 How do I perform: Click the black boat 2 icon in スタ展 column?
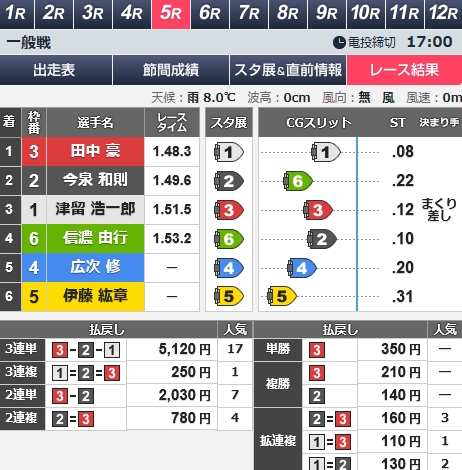coord(229,181)
